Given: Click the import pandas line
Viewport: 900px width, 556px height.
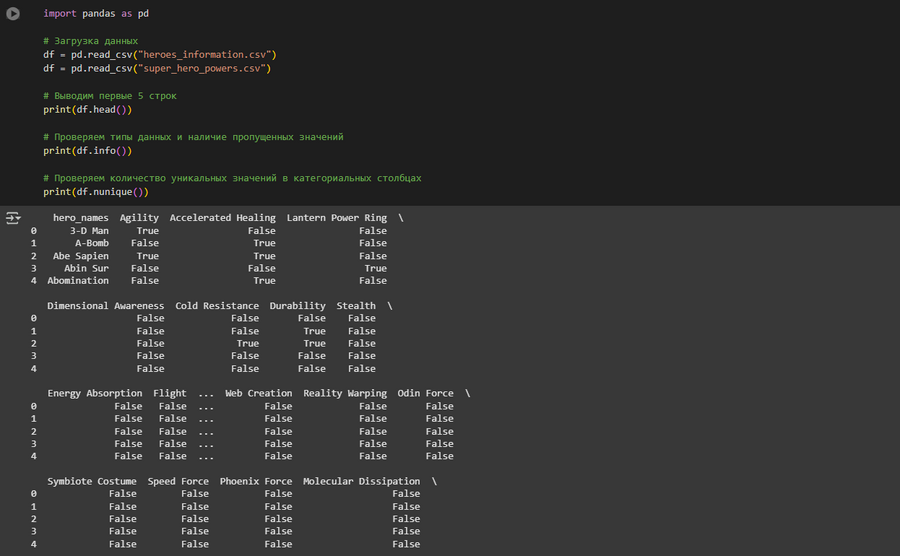Looking at the screenshot, I should 96,14.
